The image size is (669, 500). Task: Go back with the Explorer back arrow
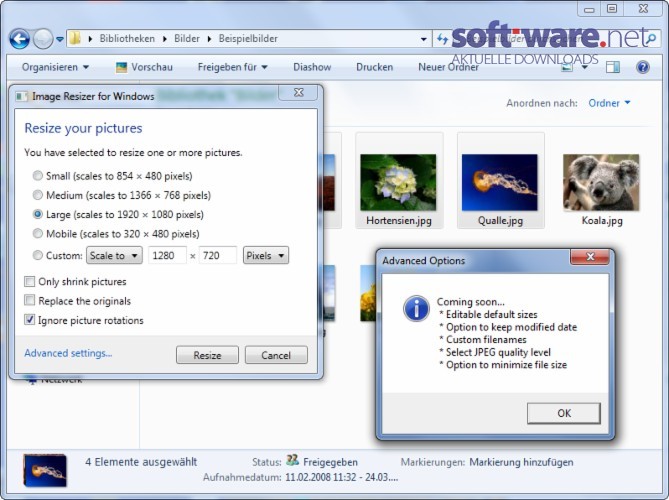(19, 39)
